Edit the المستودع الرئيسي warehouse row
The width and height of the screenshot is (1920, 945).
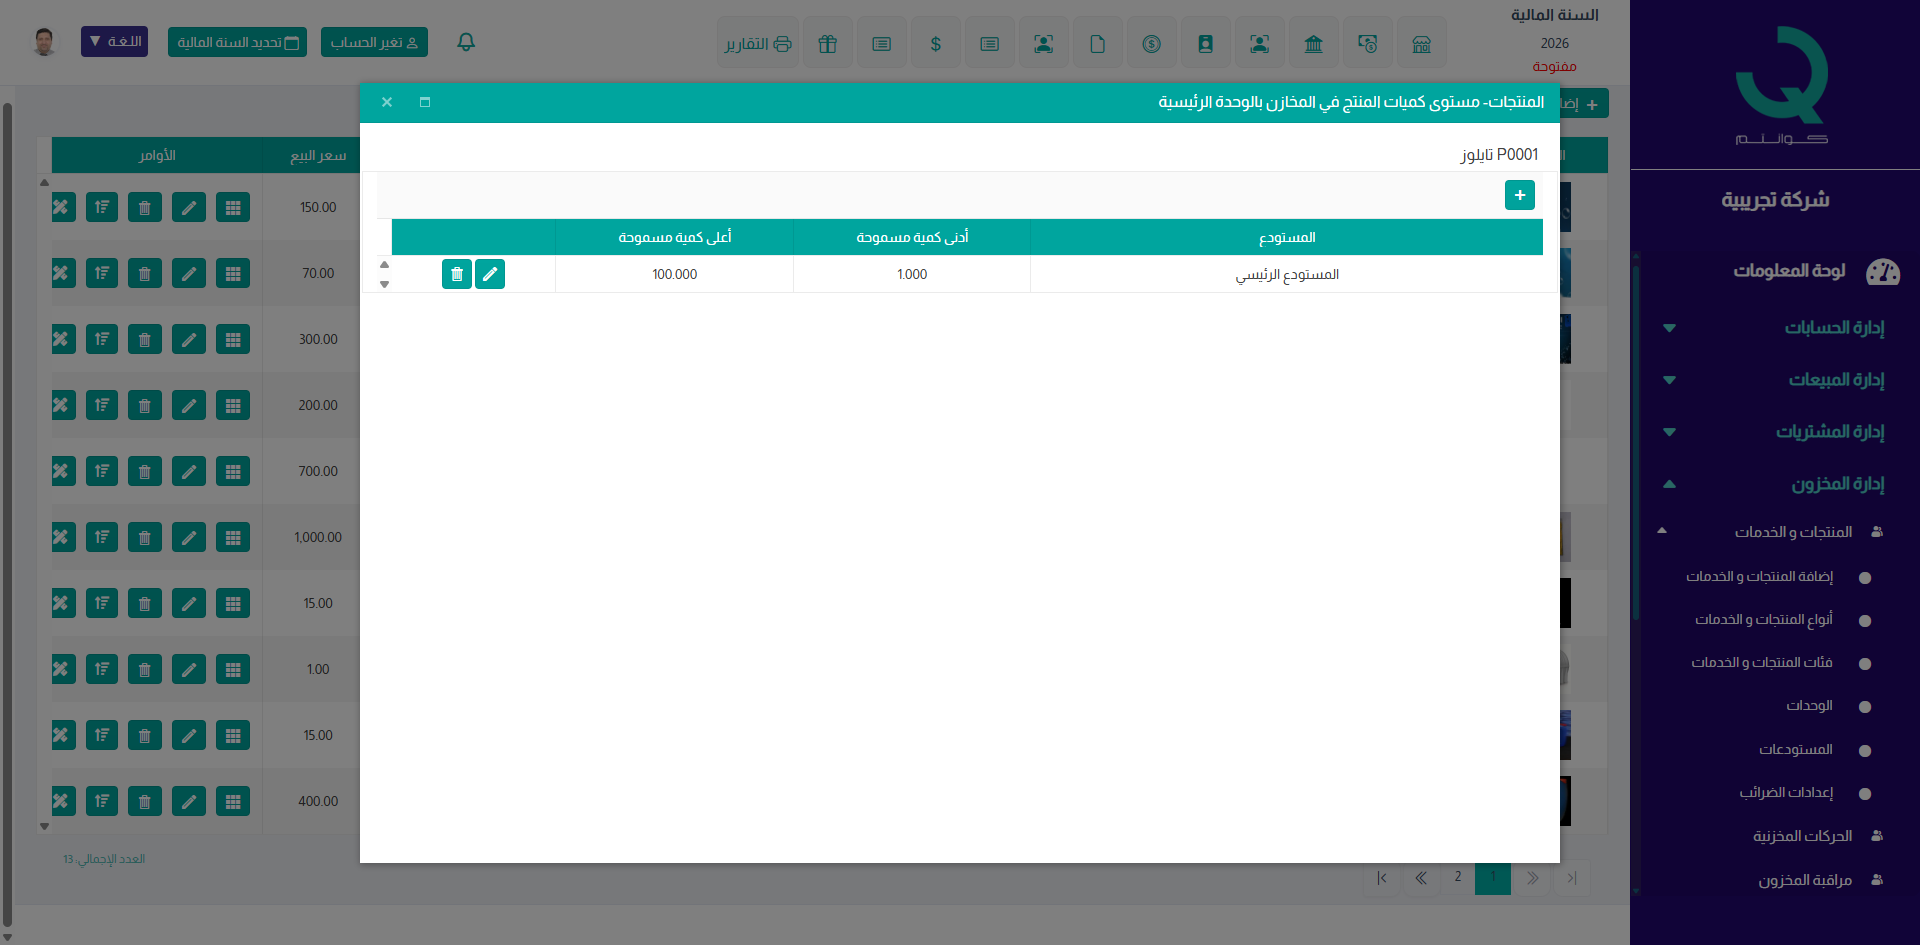(490, 274)
